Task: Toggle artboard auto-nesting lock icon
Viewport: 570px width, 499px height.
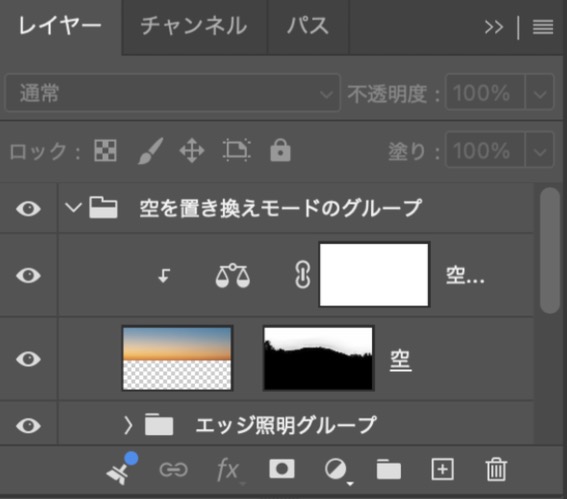Action: pos(237,150)
